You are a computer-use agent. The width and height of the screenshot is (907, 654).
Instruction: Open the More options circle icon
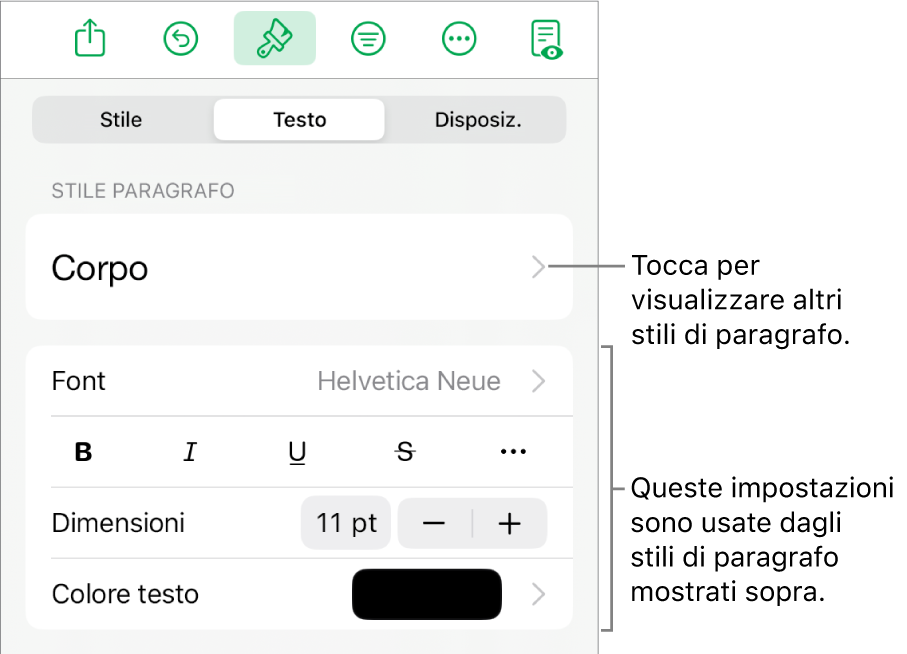tap(459, 39)
